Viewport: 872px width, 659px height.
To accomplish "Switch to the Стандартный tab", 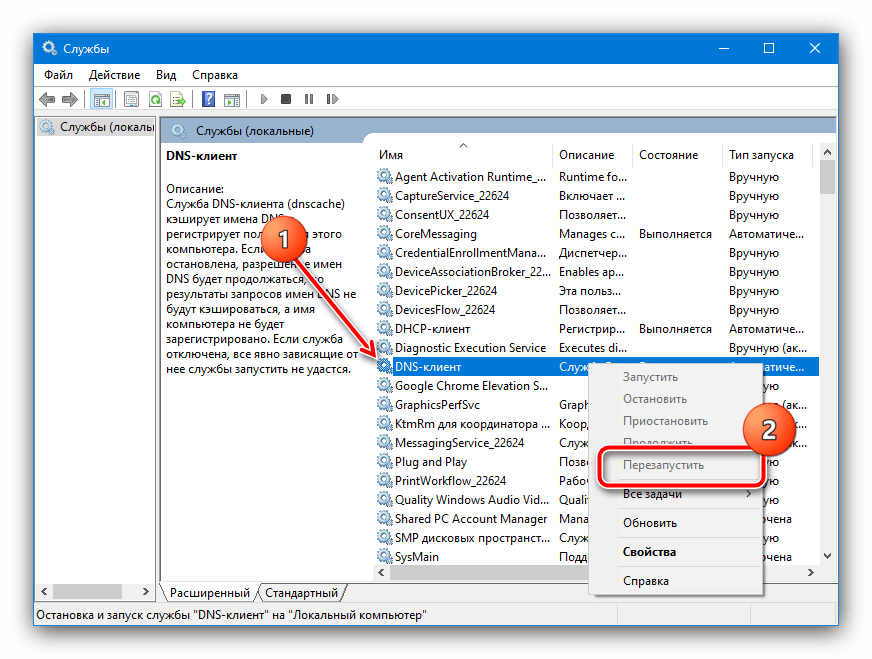I will (x=301, y=593).
